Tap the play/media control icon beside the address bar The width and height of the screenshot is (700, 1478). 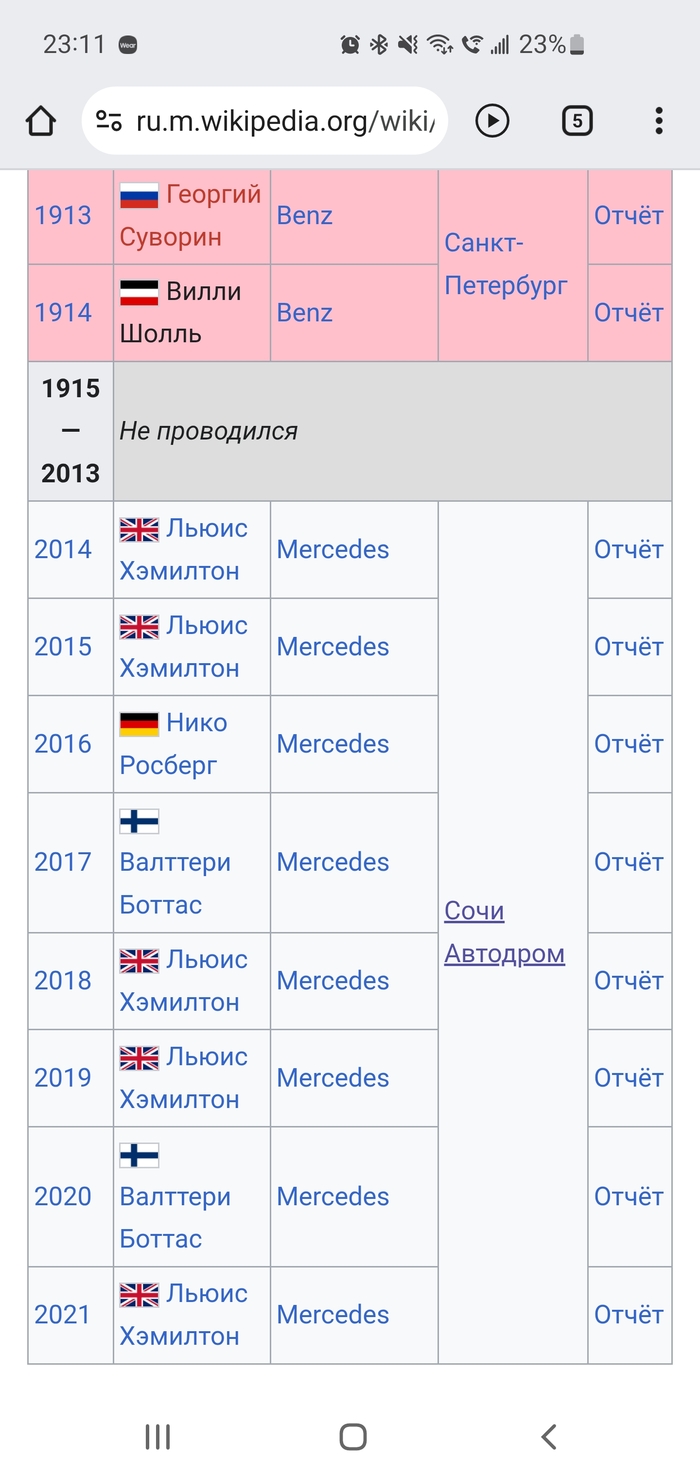click(x=492, y=120)
